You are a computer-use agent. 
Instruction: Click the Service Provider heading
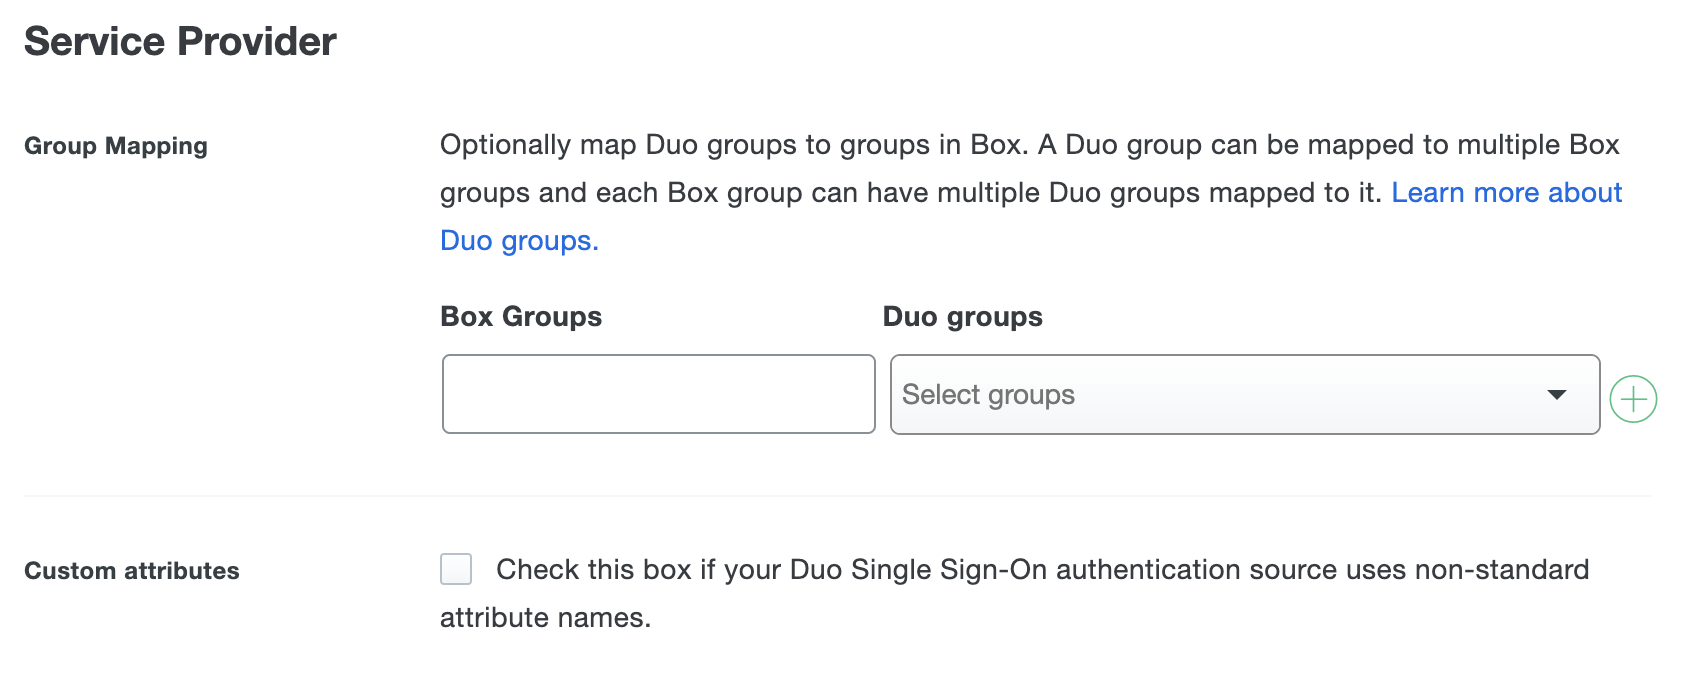(x=180, y=41)
